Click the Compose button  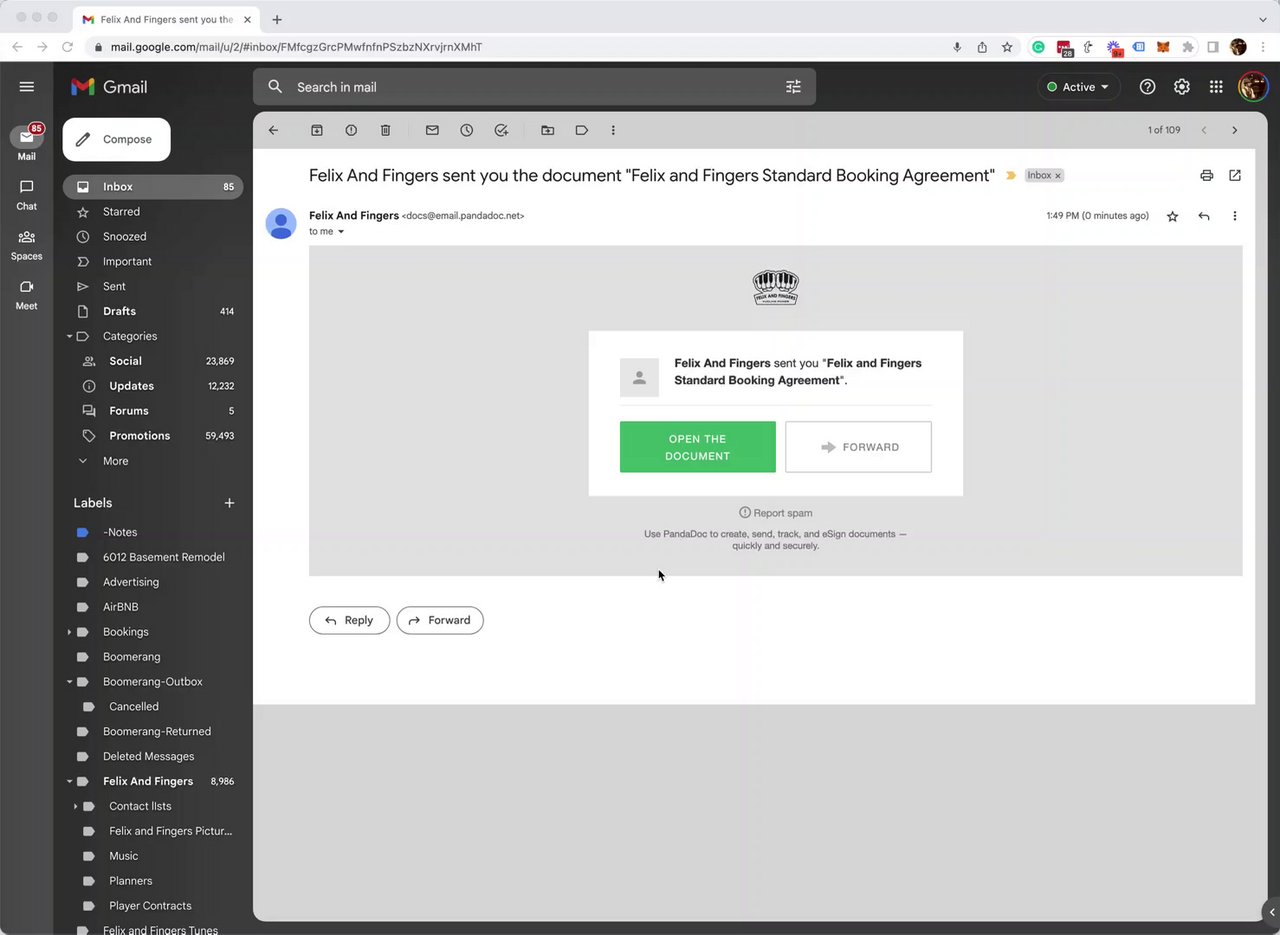point(117,139)
